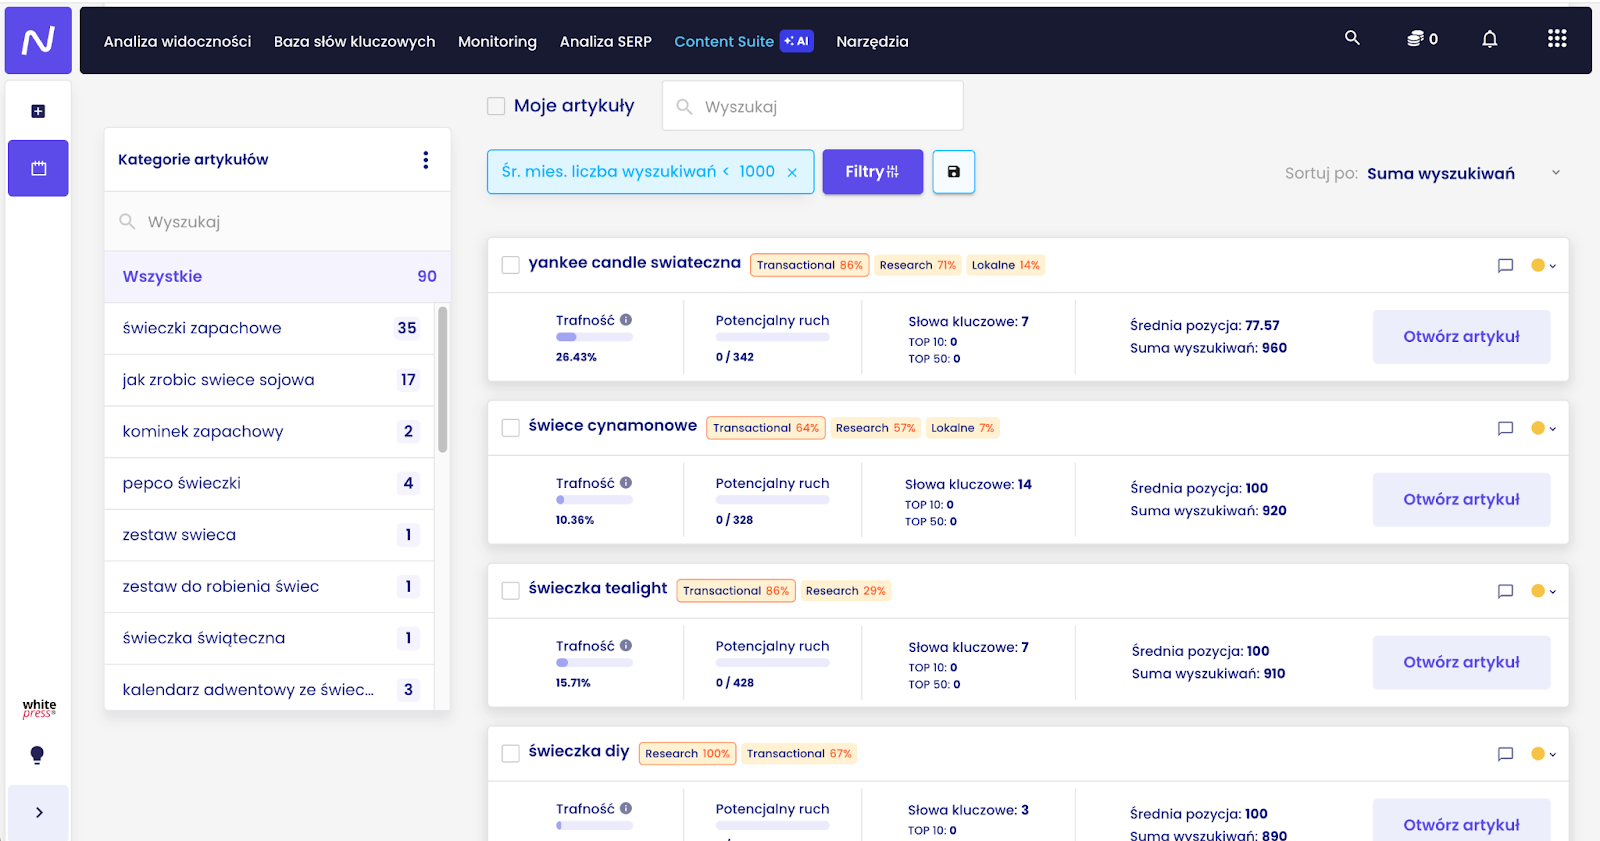Image resolution: width=1600 pixels, height=841 pixels.
Task: Click the AI badge next to Content Suite
Action: coord(797,41)
